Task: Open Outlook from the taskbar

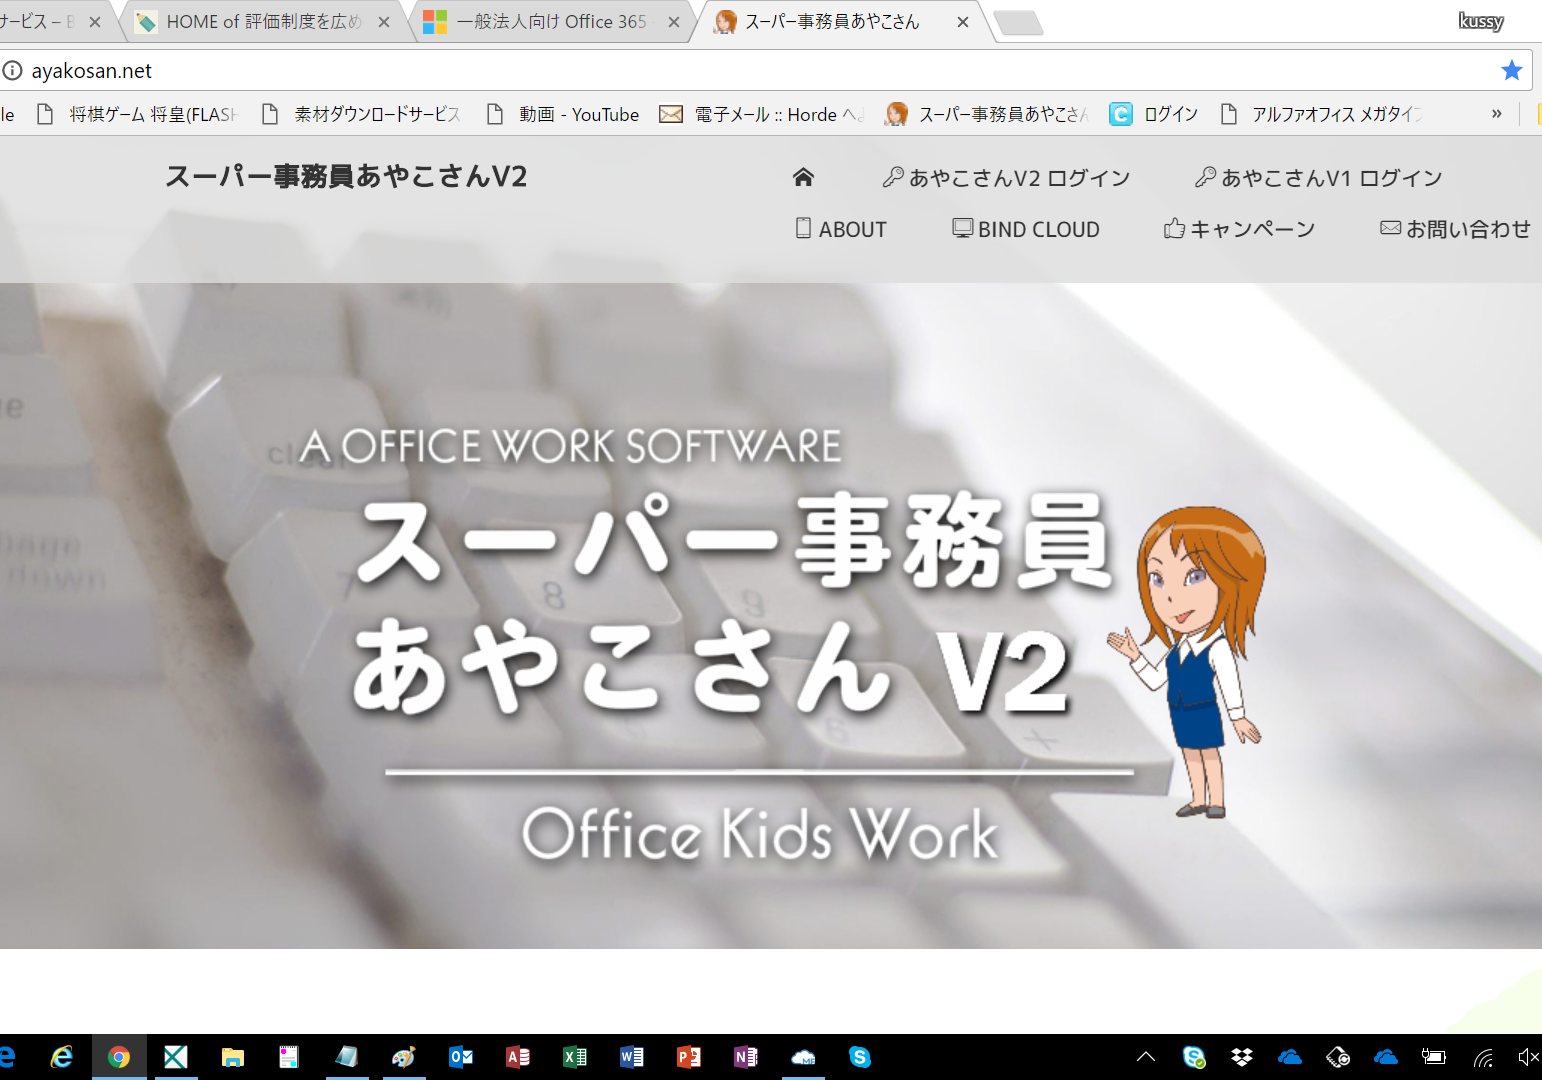Action: 461,1057
